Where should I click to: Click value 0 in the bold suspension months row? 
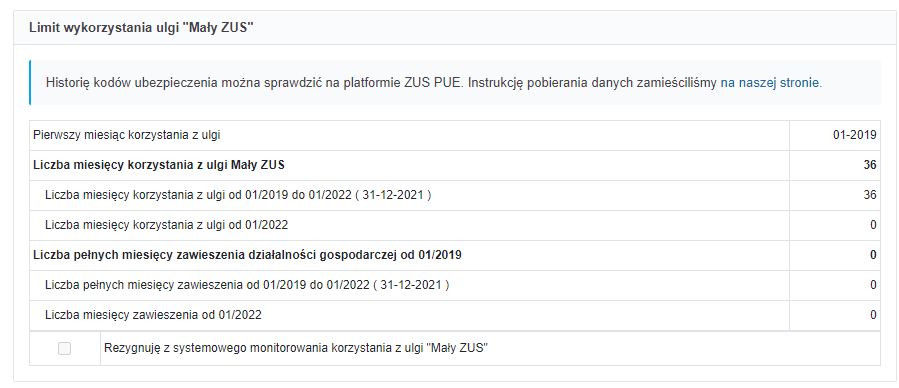[x=873, y=255]
